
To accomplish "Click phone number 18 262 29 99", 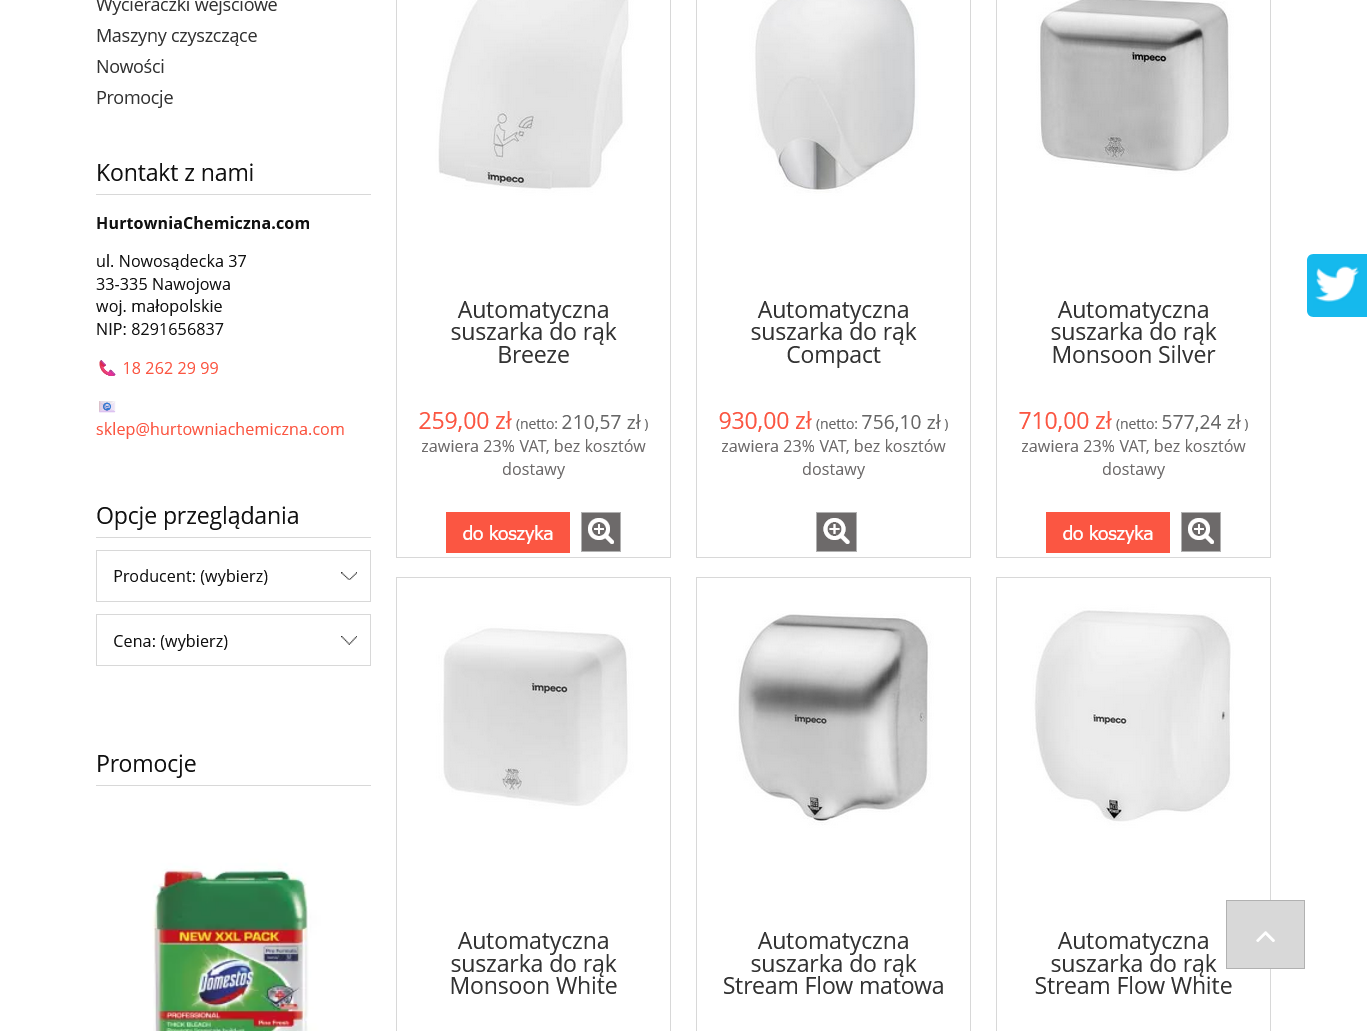I will 170,368.
